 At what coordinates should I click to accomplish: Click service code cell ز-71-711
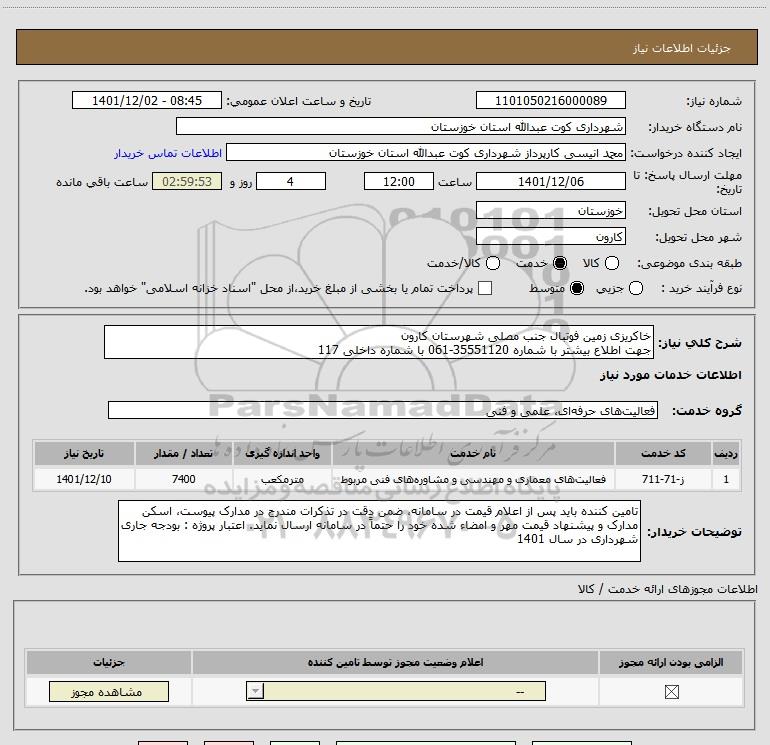pyautogui.click(x=663, y=479)
